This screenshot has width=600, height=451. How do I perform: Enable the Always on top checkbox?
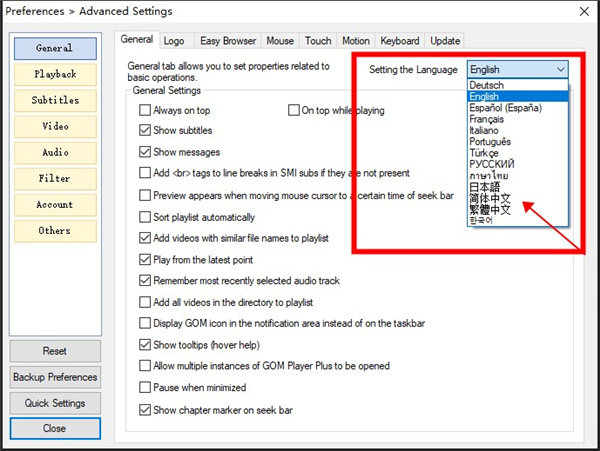coord(146,110)
